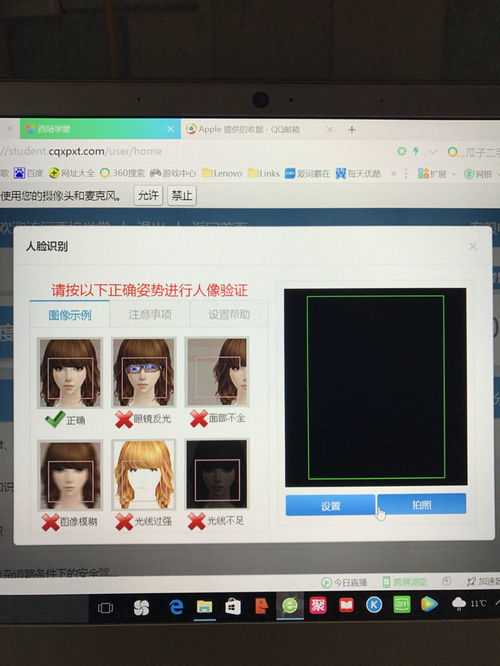The width and height of the screenshot is (500, 666).
Task: Switch to the 注意事项 tab
Action: pos(150,314)
